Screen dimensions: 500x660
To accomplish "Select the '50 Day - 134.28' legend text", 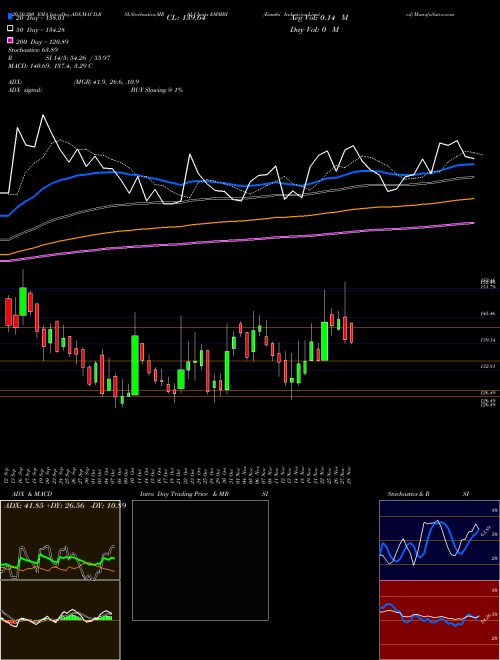I will (x=40, y=30).
